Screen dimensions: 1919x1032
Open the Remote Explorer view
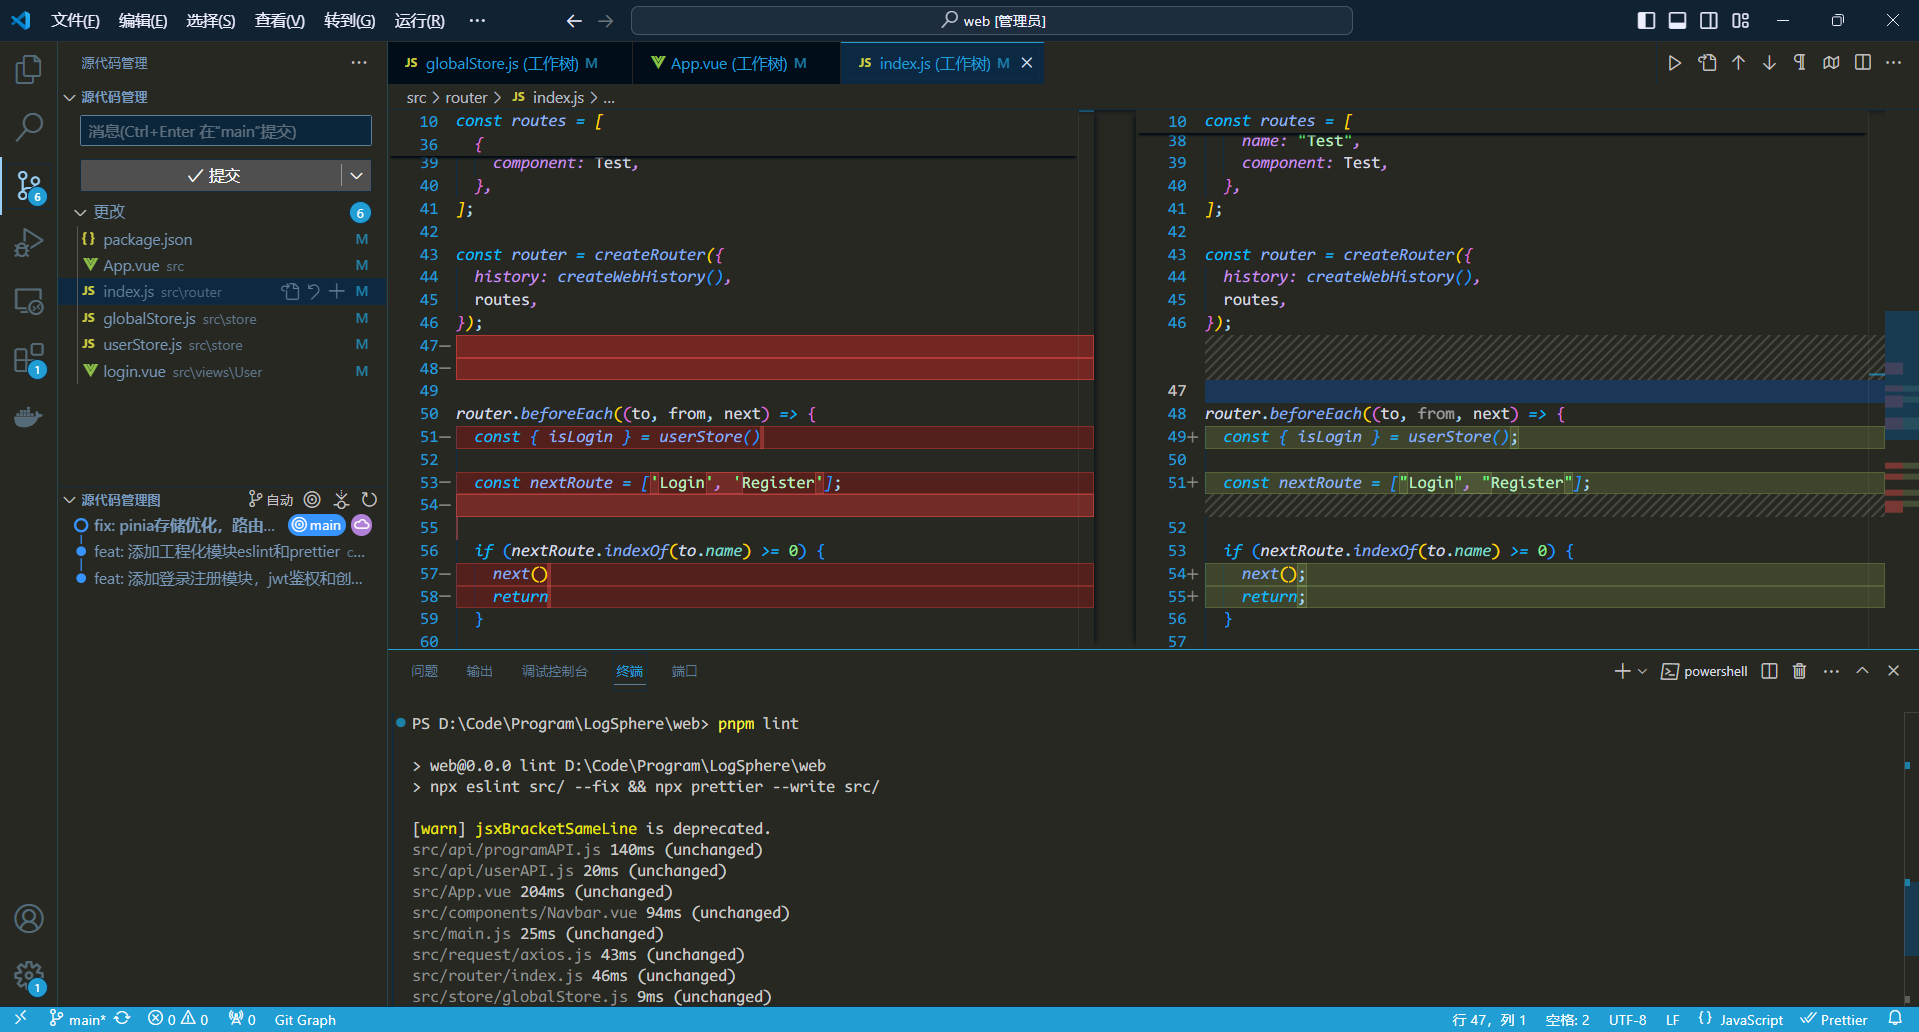point(29,301)
